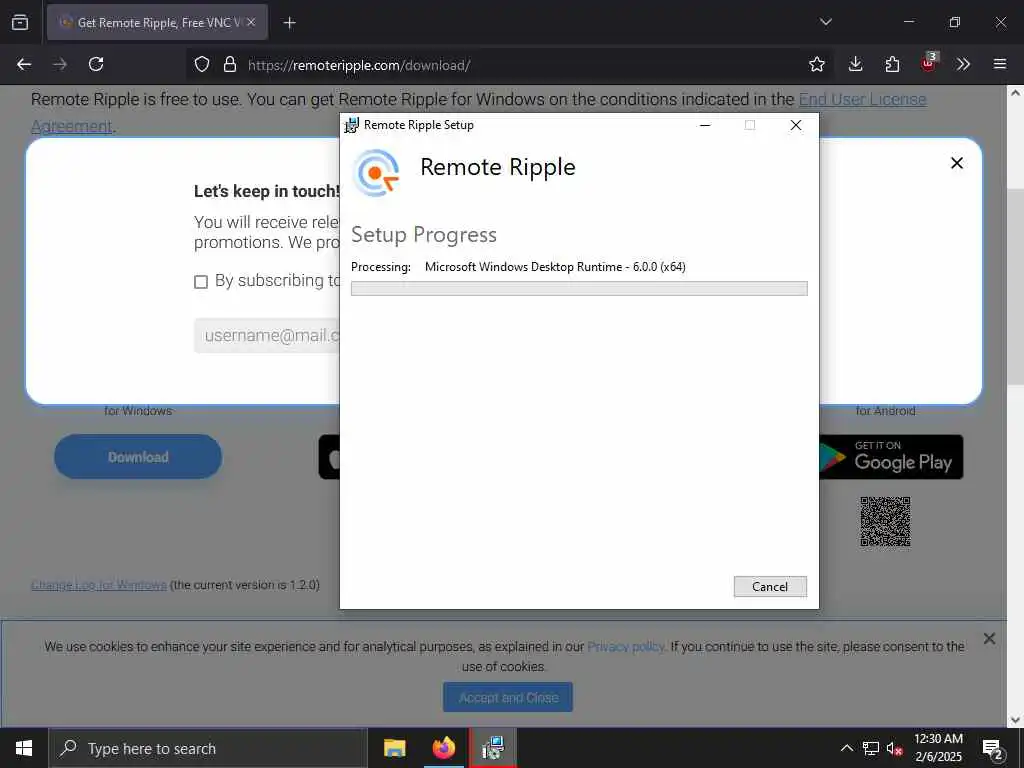
Task: Open Google Play store badge
Action: pos(891,457)
